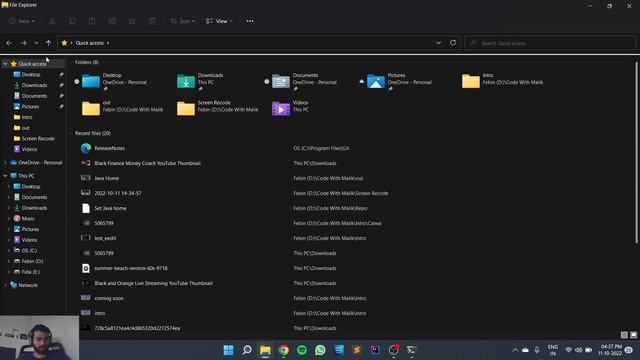Select Black and Orange Live Streaming YouTube Thumbnail
Image resolution: width=640 pixels, height=360 pixels.
point(153,283)
